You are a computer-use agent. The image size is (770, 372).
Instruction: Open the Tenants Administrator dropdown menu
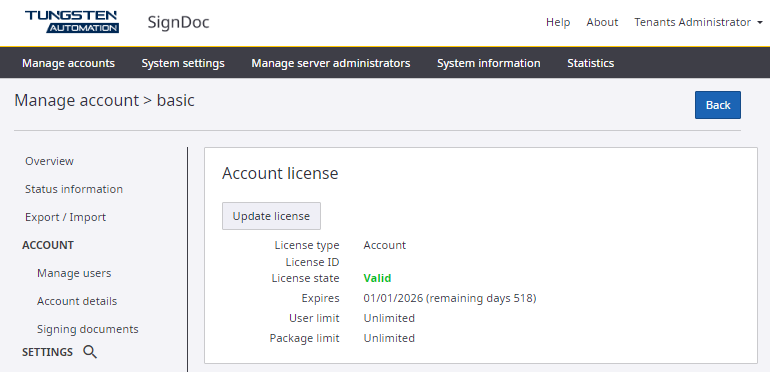tap(698, 23)
